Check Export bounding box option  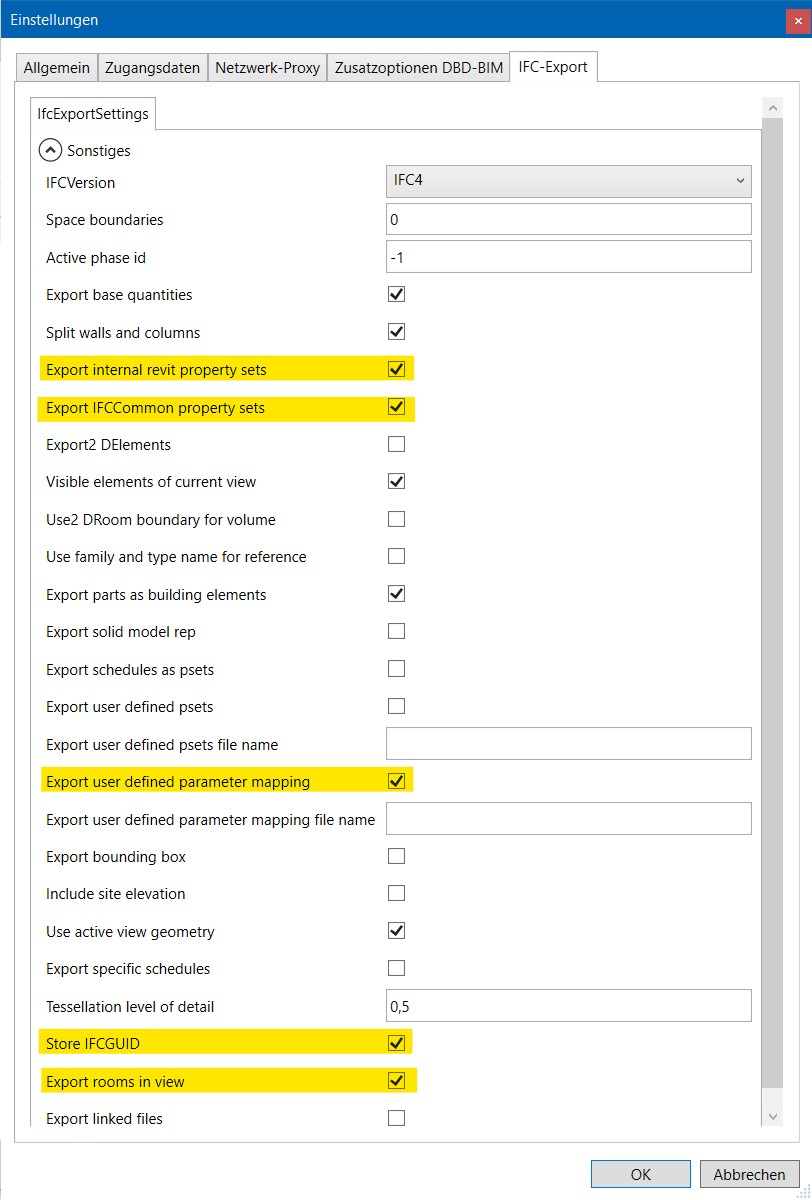click(x=396, y=856)
